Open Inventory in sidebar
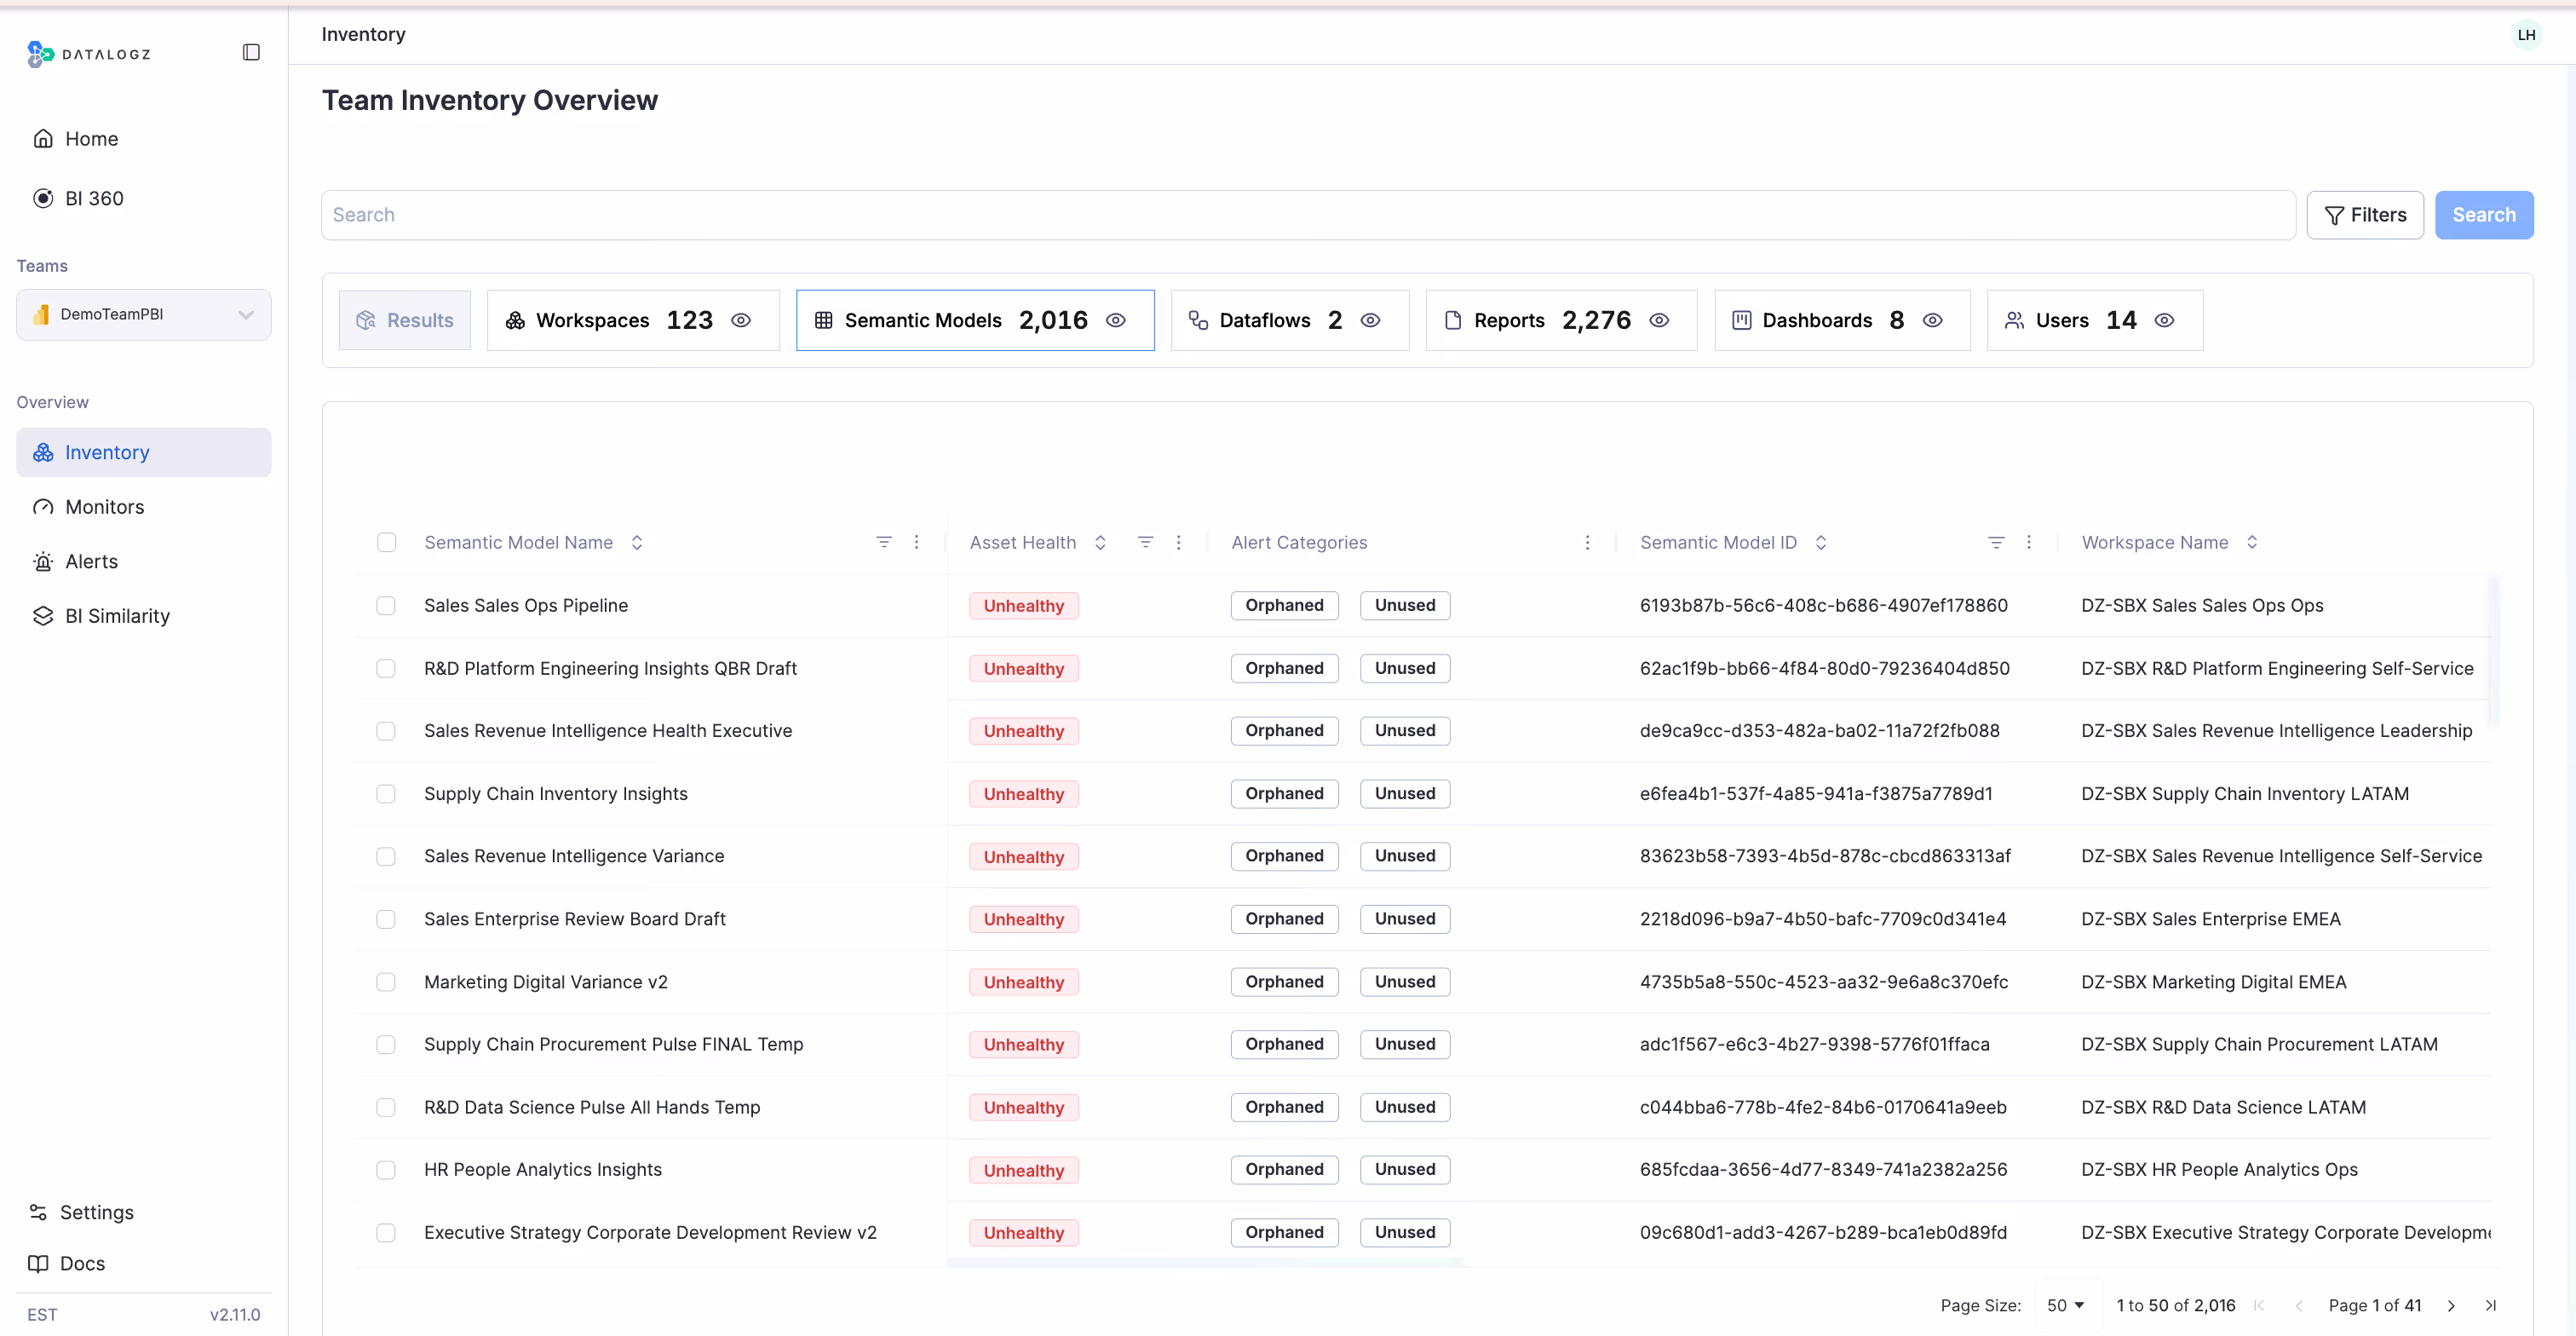 (x=144, y=452)
